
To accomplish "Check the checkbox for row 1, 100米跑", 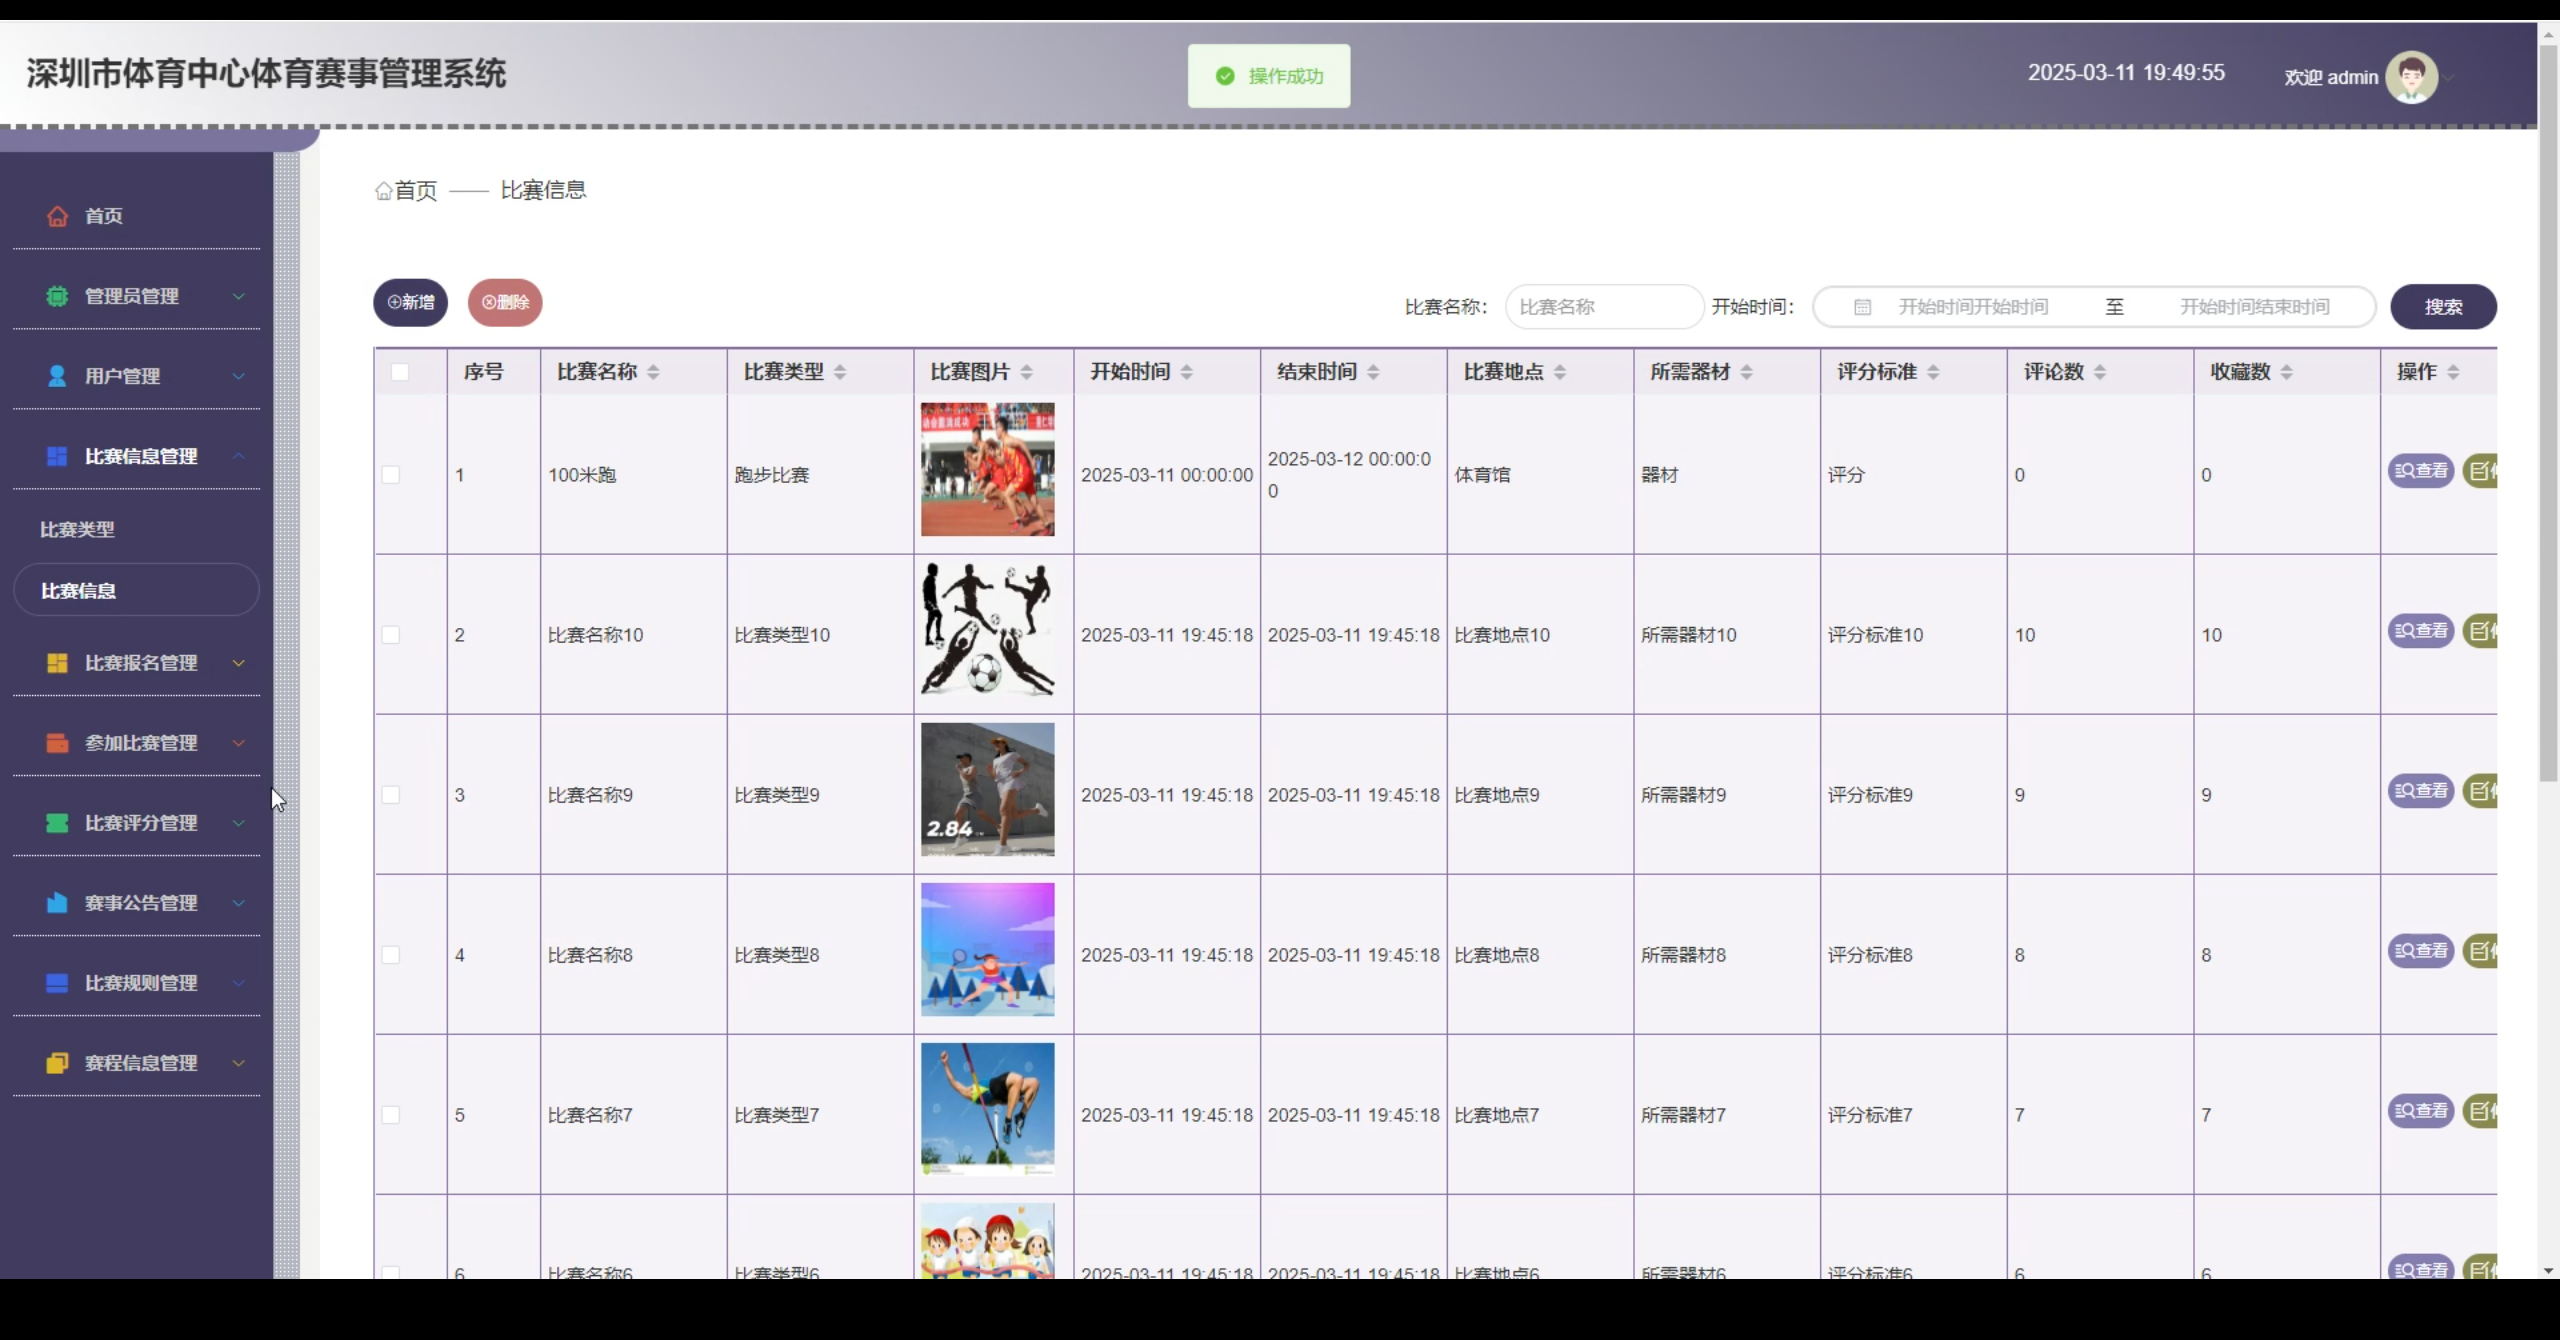I will pyautogui.click(x=391, y=475).
